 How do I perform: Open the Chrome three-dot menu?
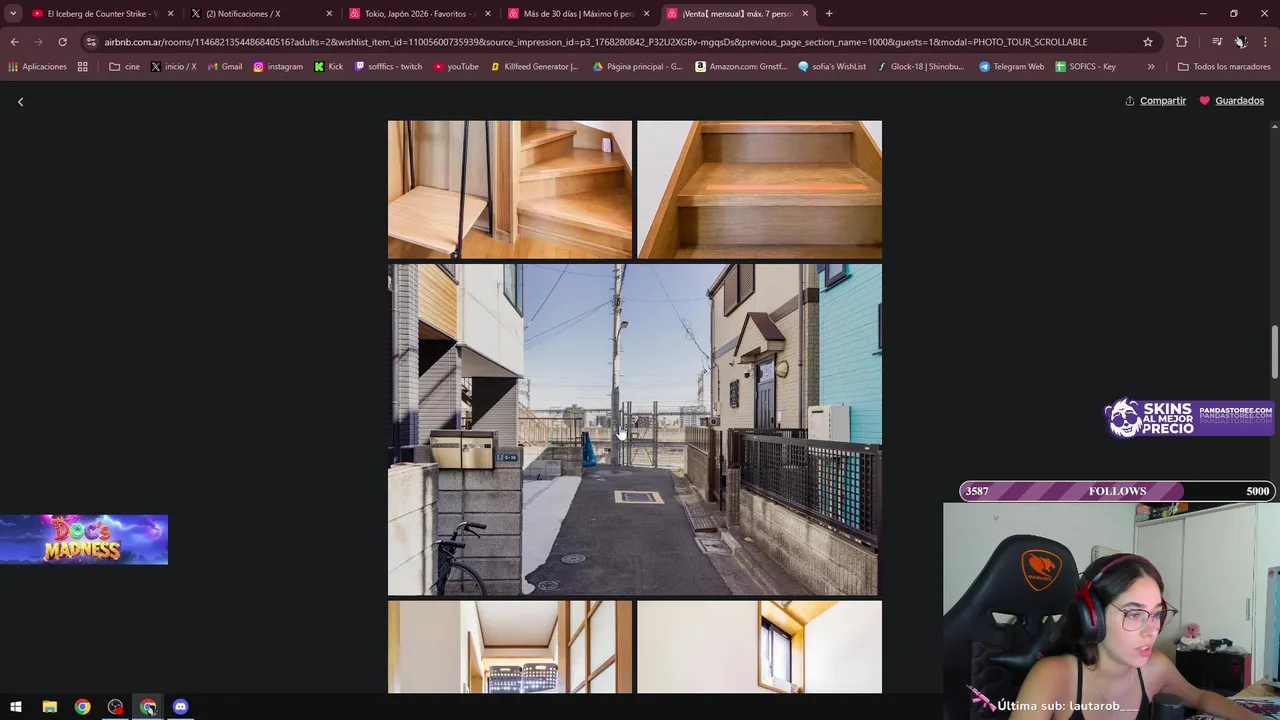coord(1265,42)
